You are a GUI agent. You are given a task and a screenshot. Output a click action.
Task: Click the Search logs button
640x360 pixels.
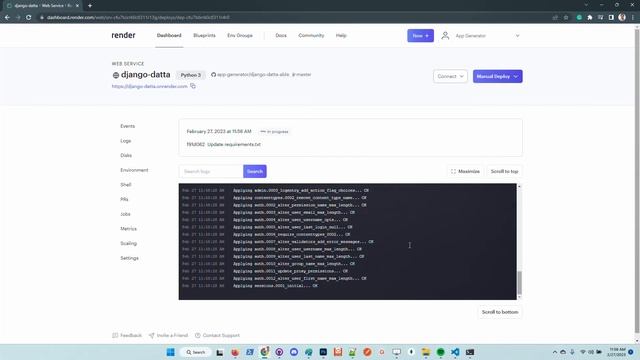[x=255, y=171]
